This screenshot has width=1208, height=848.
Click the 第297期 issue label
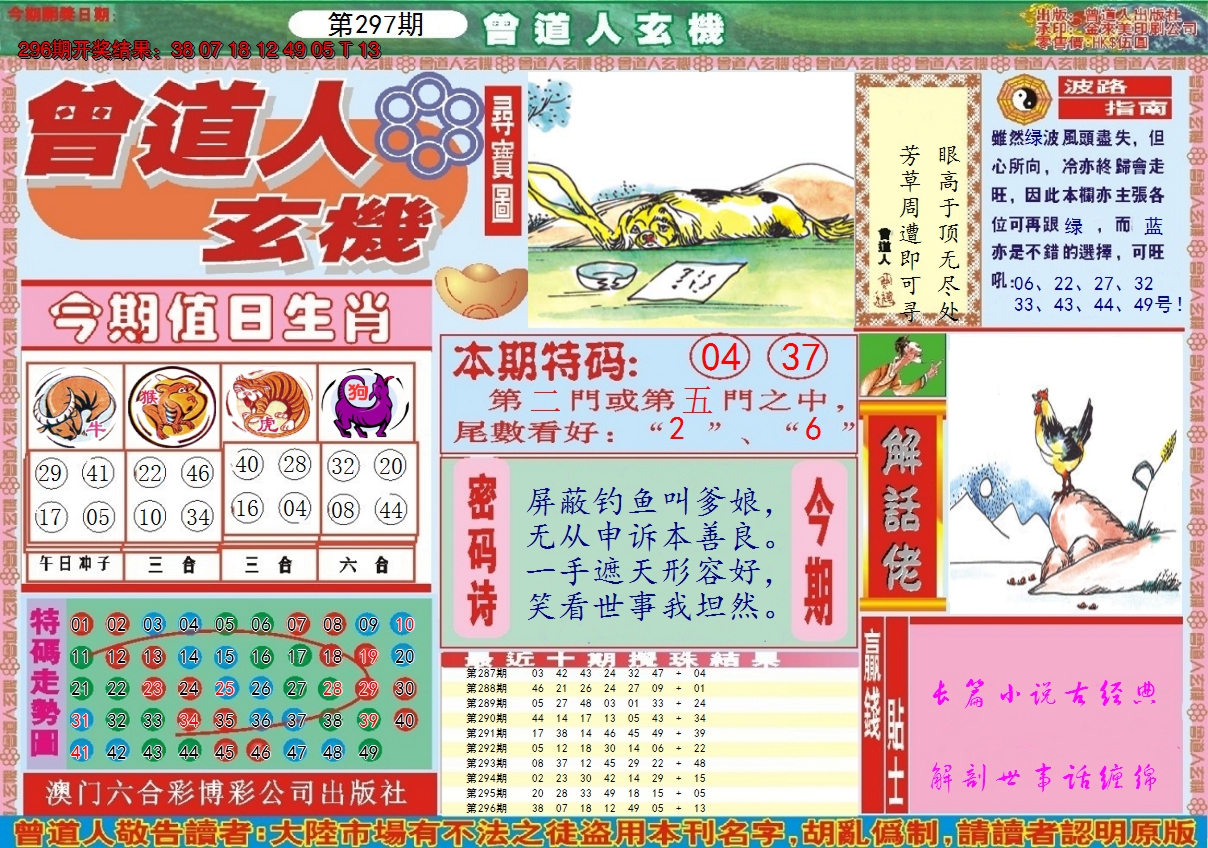(376, 25)
